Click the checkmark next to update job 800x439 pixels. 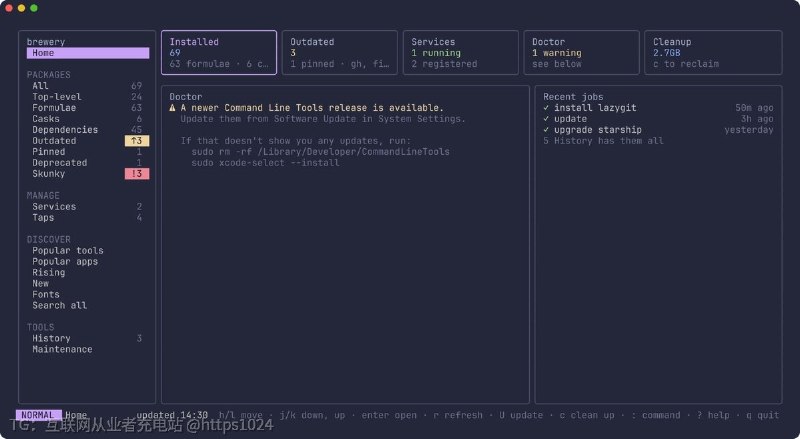[546, 119]
